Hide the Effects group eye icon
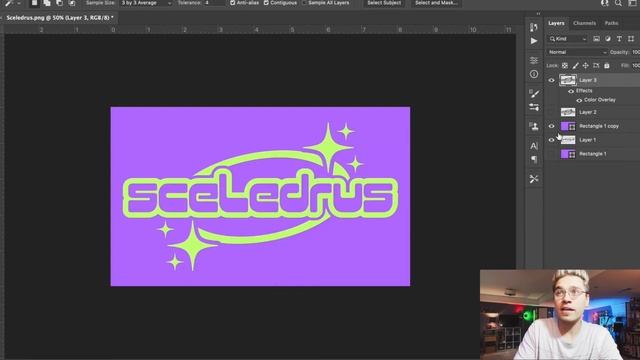This screenshot has height=360, width=640. click(571, 91)
